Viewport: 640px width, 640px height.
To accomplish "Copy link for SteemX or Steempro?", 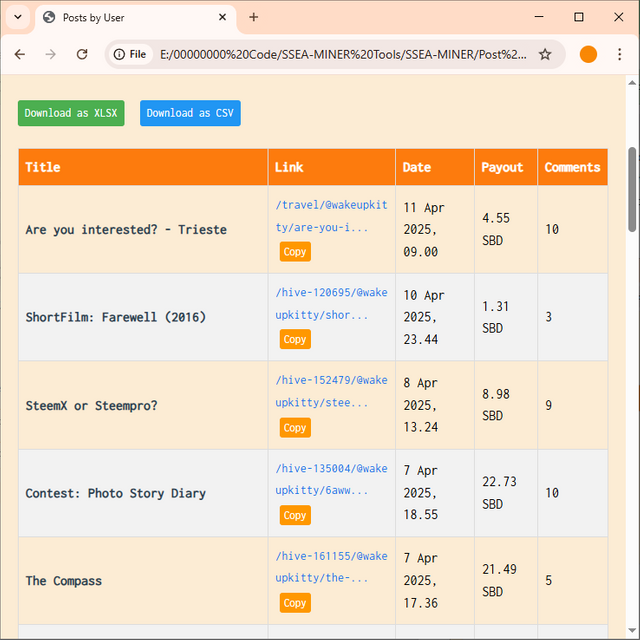I will [x=295, y=427].
